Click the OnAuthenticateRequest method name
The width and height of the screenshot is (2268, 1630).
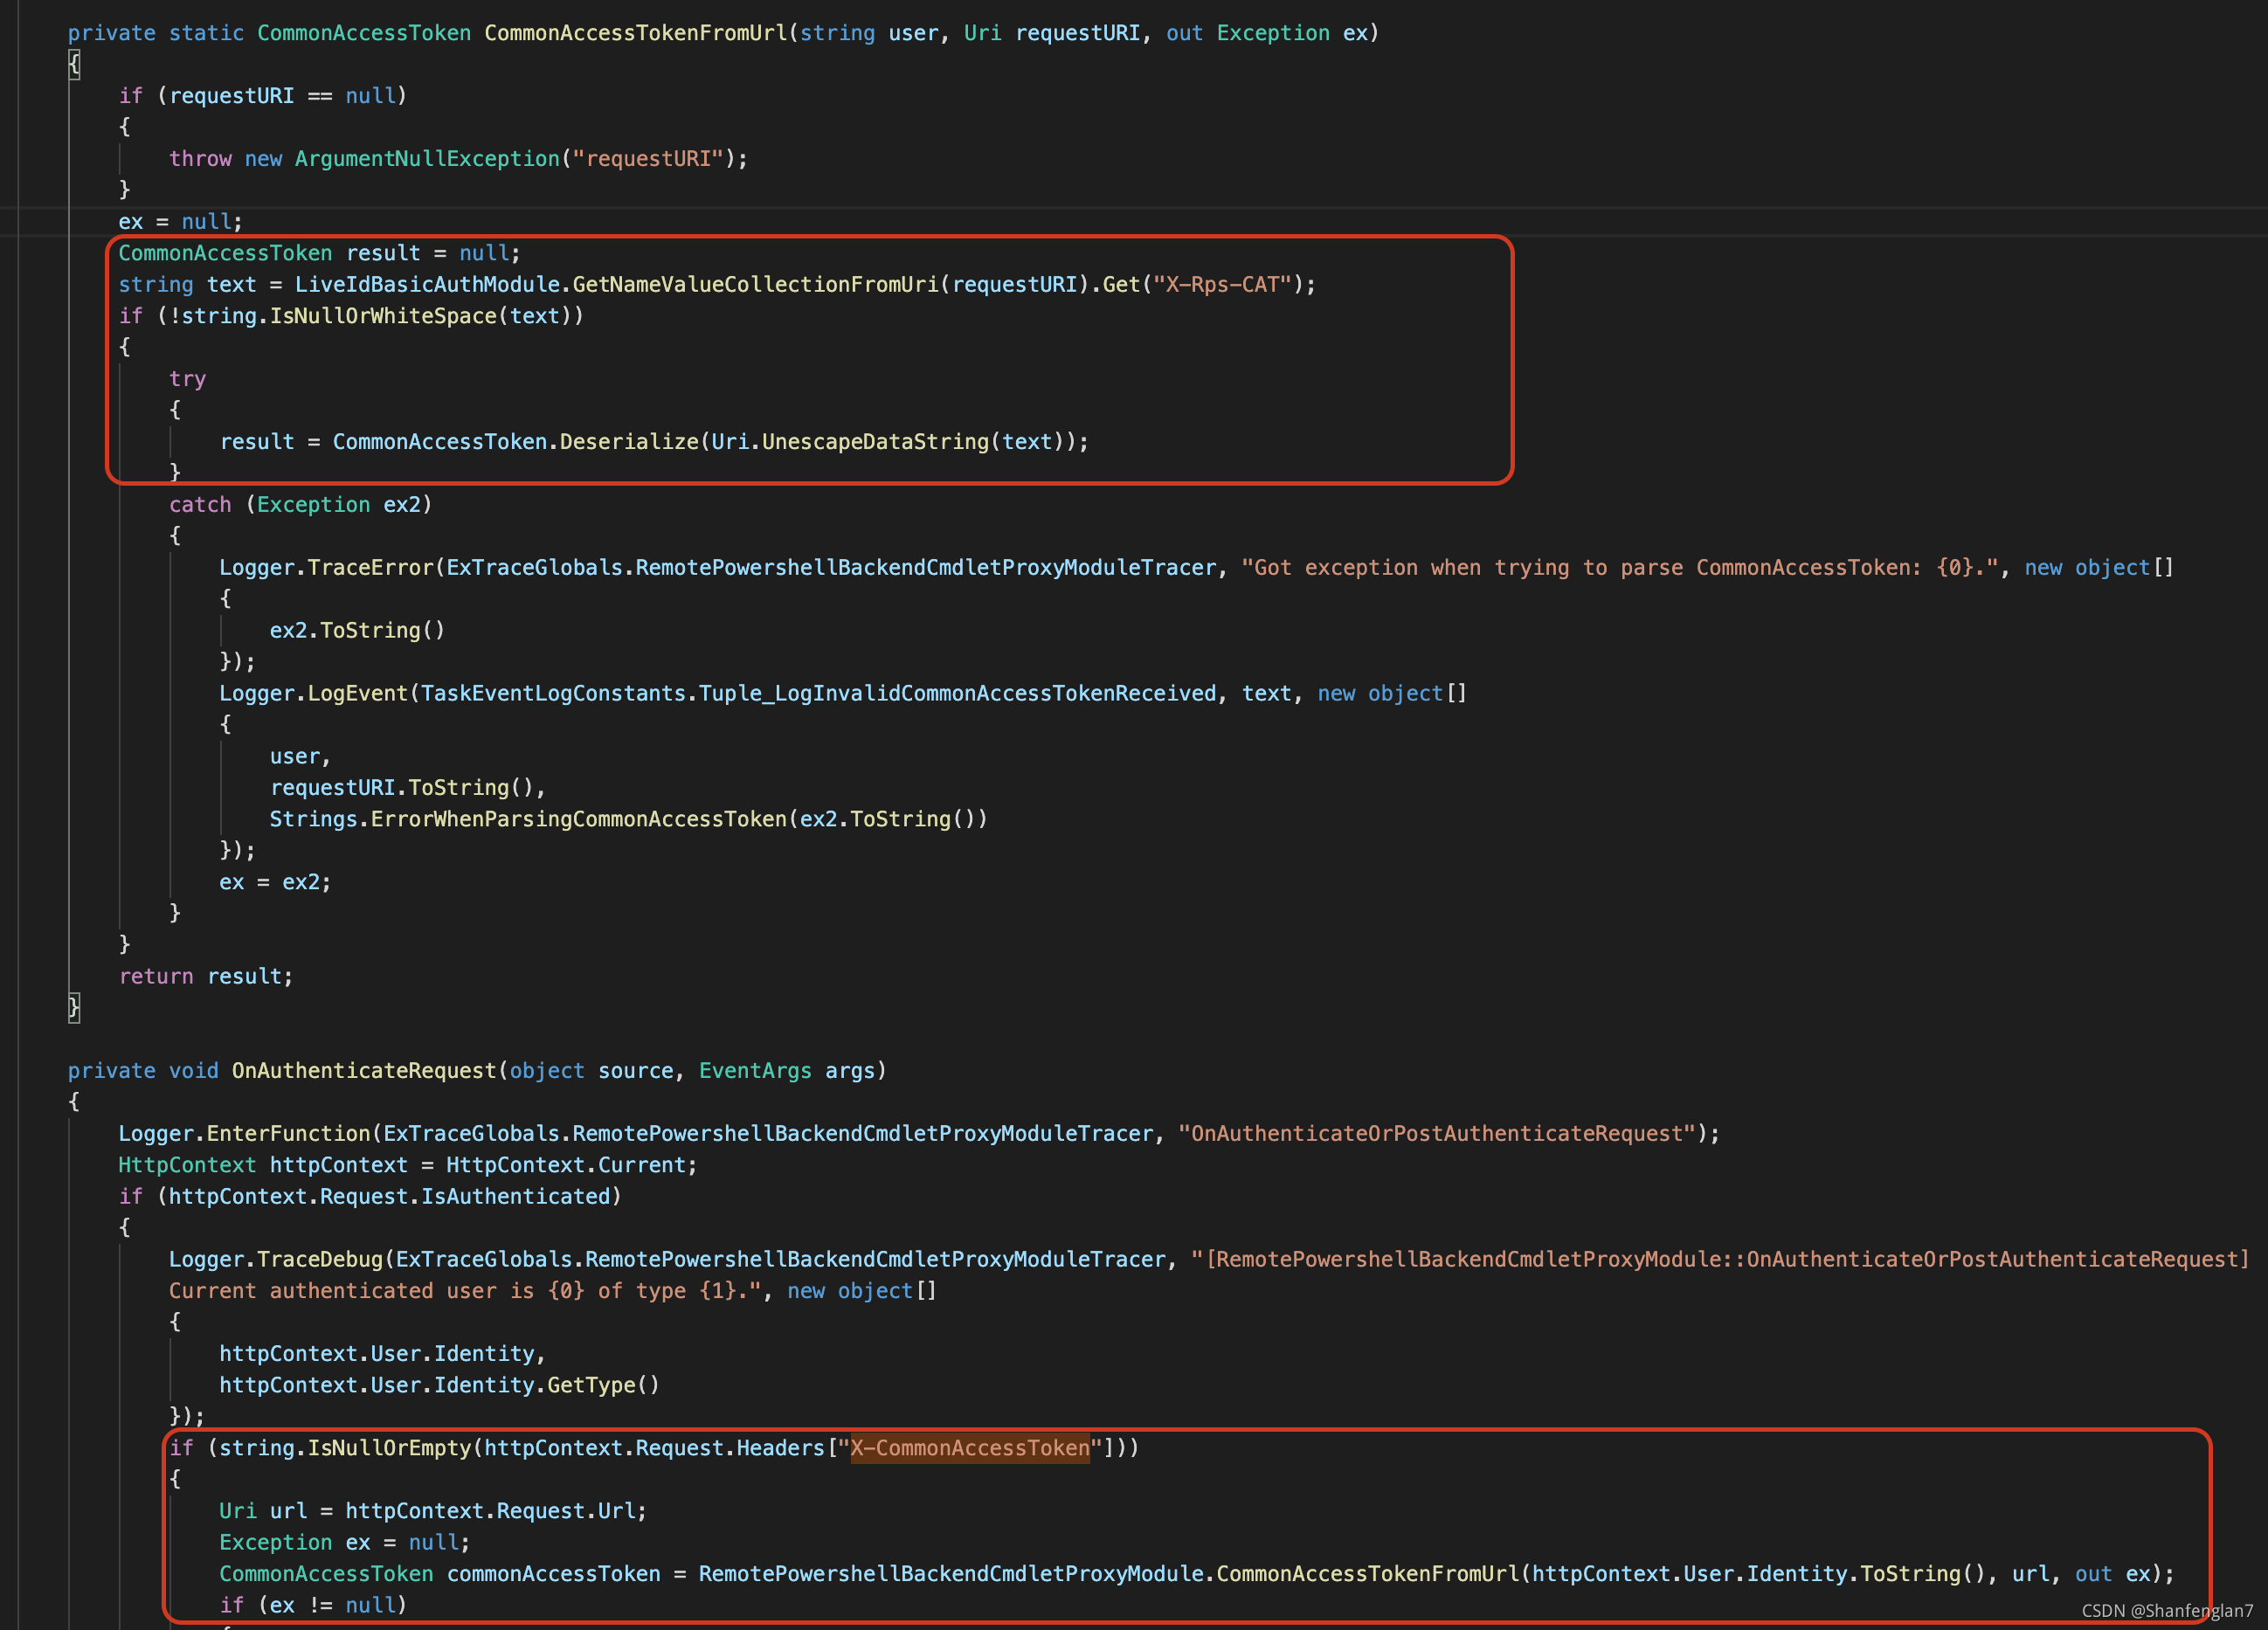click(x=364, y=1071)
